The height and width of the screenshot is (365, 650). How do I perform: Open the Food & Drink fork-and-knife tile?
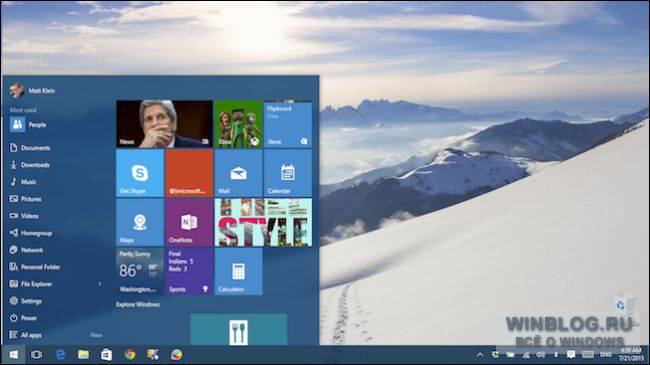coord(238,329)
